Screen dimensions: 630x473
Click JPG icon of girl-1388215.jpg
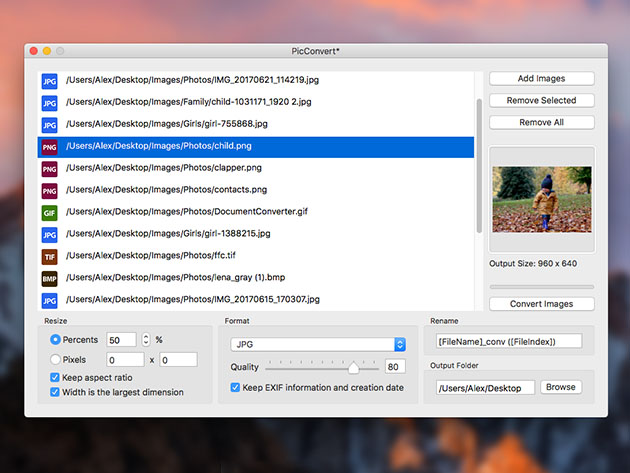[49, 235]
